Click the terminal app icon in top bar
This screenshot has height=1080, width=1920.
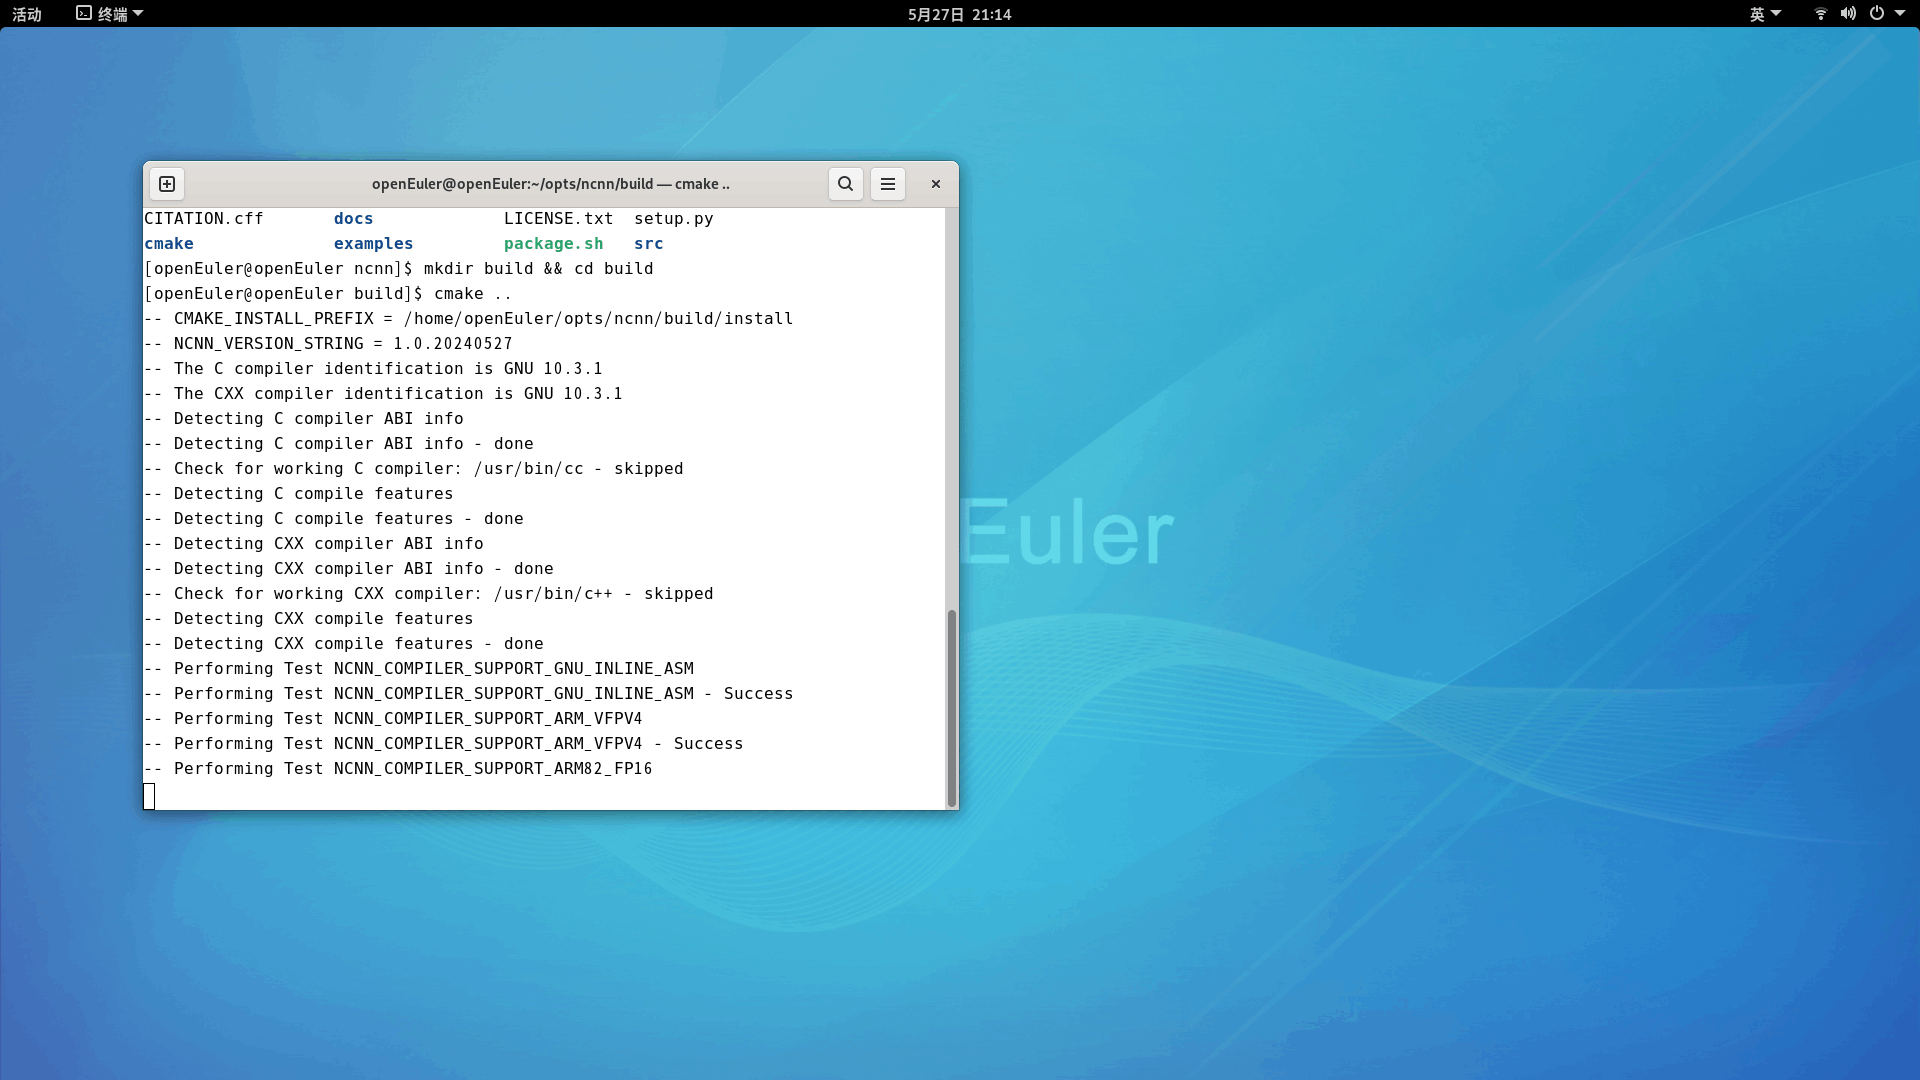(84, 14)
